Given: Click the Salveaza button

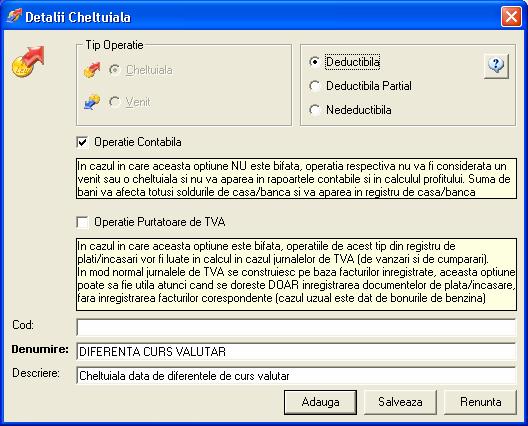Looking at the screenshot, I should (x=400, y=402).
